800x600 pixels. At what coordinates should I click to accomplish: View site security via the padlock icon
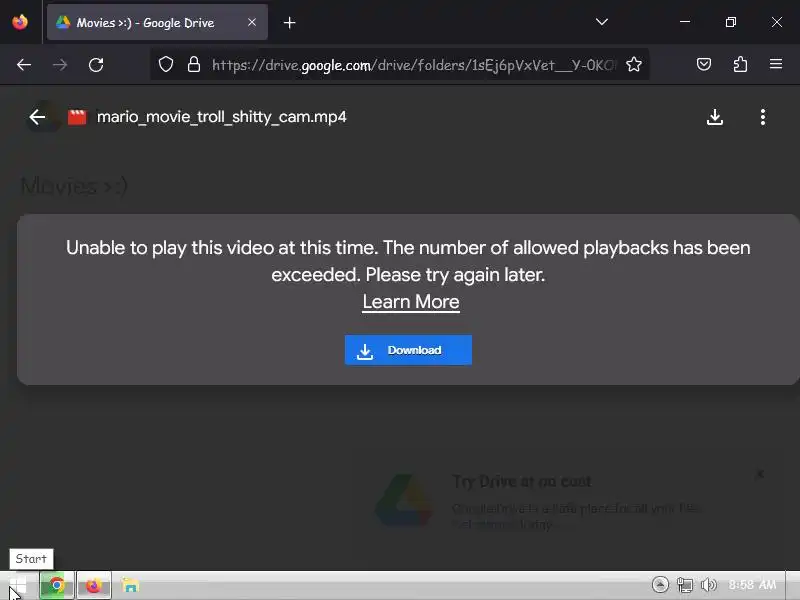pos(194,64)
